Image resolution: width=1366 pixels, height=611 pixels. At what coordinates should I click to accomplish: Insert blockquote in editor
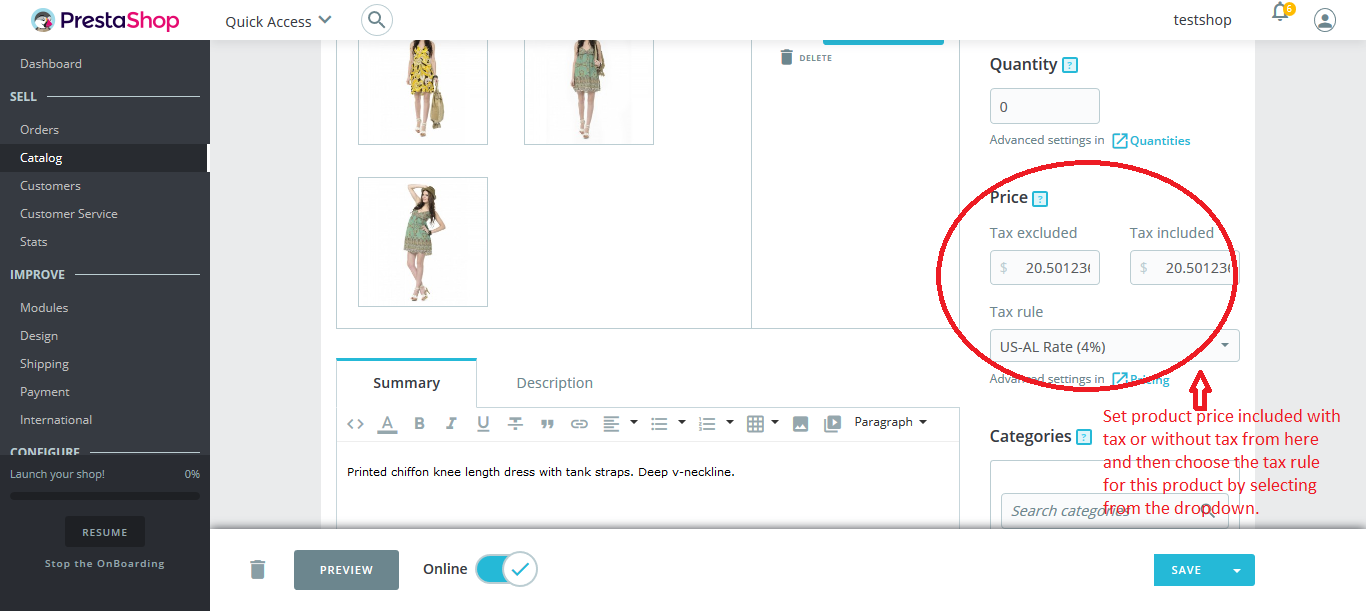[547, 424]
